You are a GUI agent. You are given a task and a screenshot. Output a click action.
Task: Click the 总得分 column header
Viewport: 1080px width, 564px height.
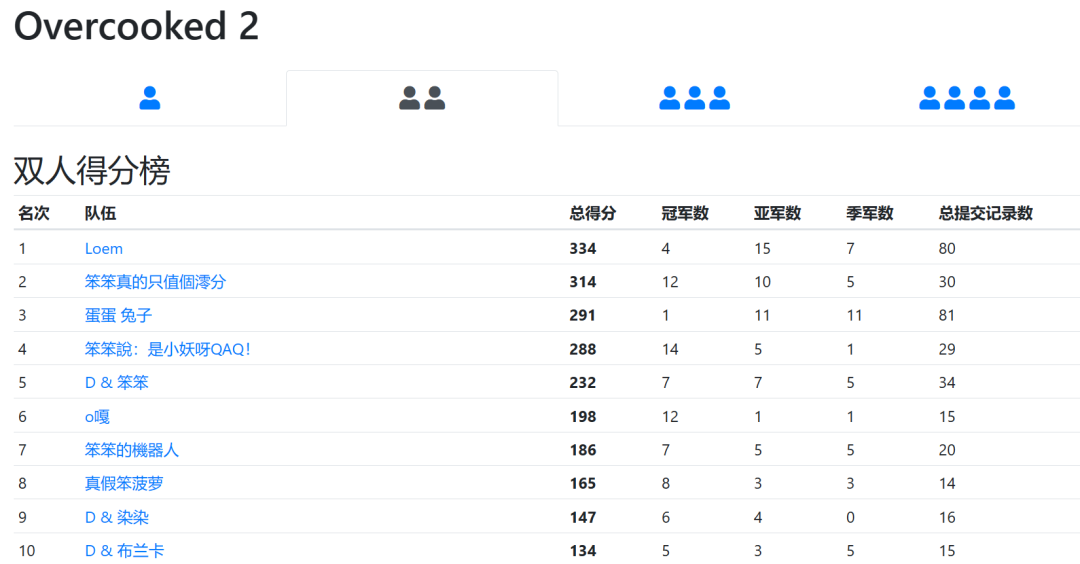tap(592, 213)
